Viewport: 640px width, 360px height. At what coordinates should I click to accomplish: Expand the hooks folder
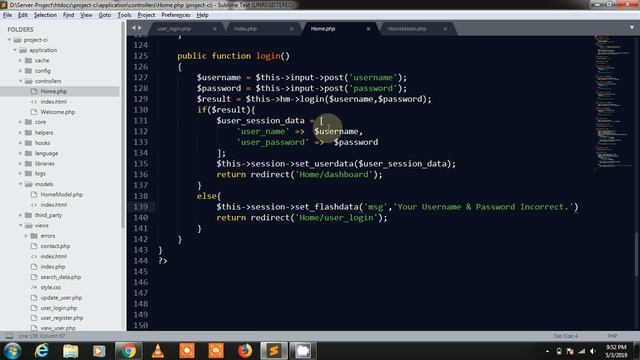tap(20, 143)
